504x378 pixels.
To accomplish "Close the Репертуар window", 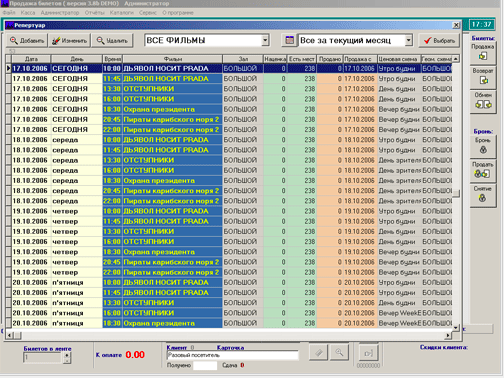I will (456, 25).
